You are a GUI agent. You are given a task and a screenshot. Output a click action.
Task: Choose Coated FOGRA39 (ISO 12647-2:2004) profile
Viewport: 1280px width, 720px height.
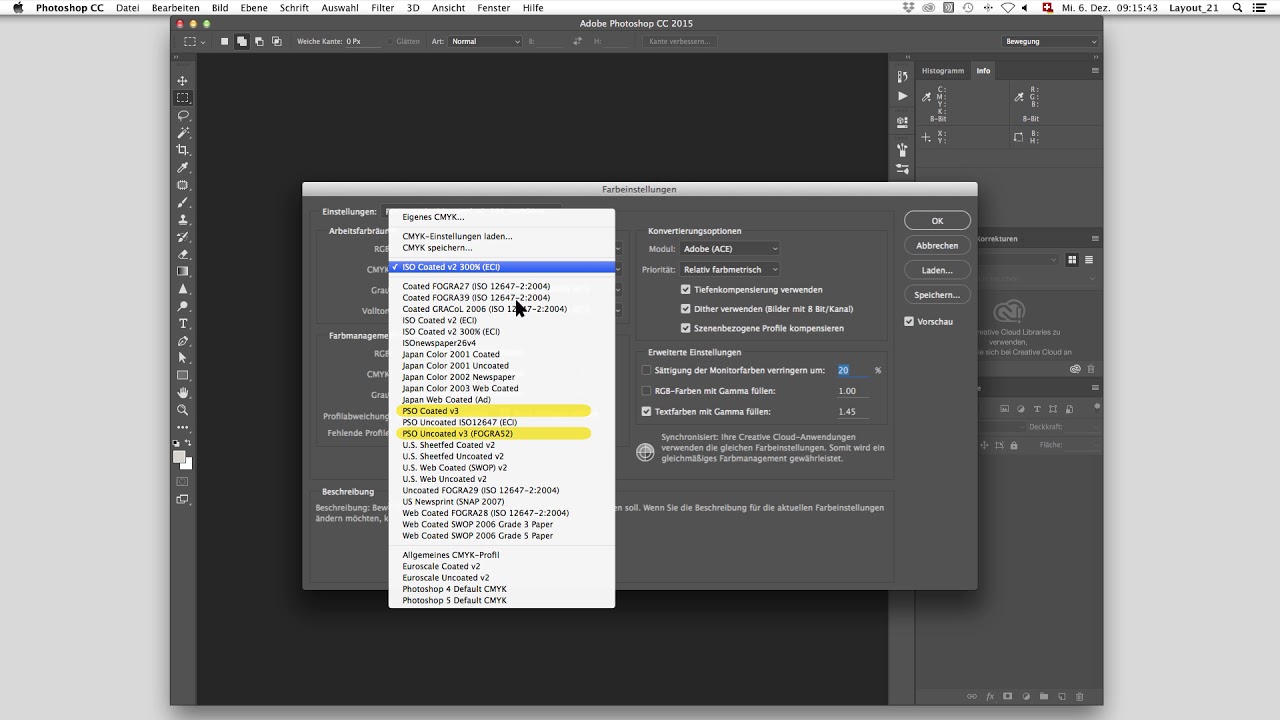[476, 298]
